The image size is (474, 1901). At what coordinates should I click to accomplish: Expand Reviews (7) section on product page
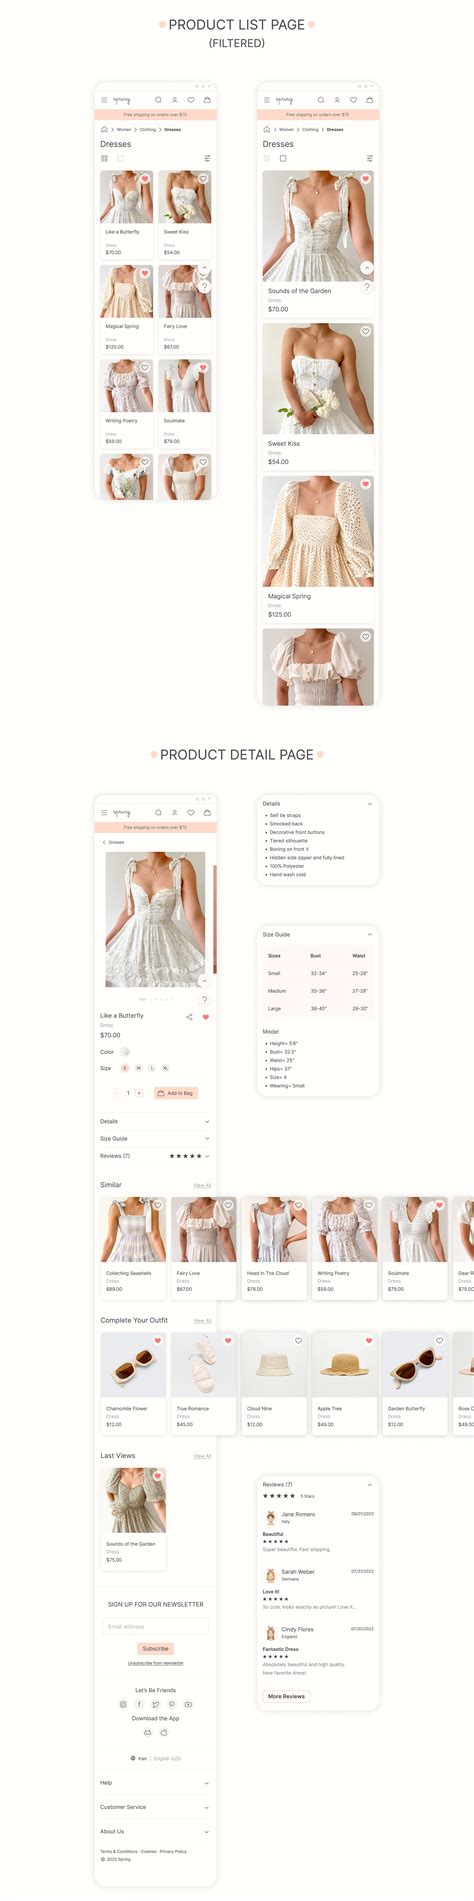coord(155,1156)
